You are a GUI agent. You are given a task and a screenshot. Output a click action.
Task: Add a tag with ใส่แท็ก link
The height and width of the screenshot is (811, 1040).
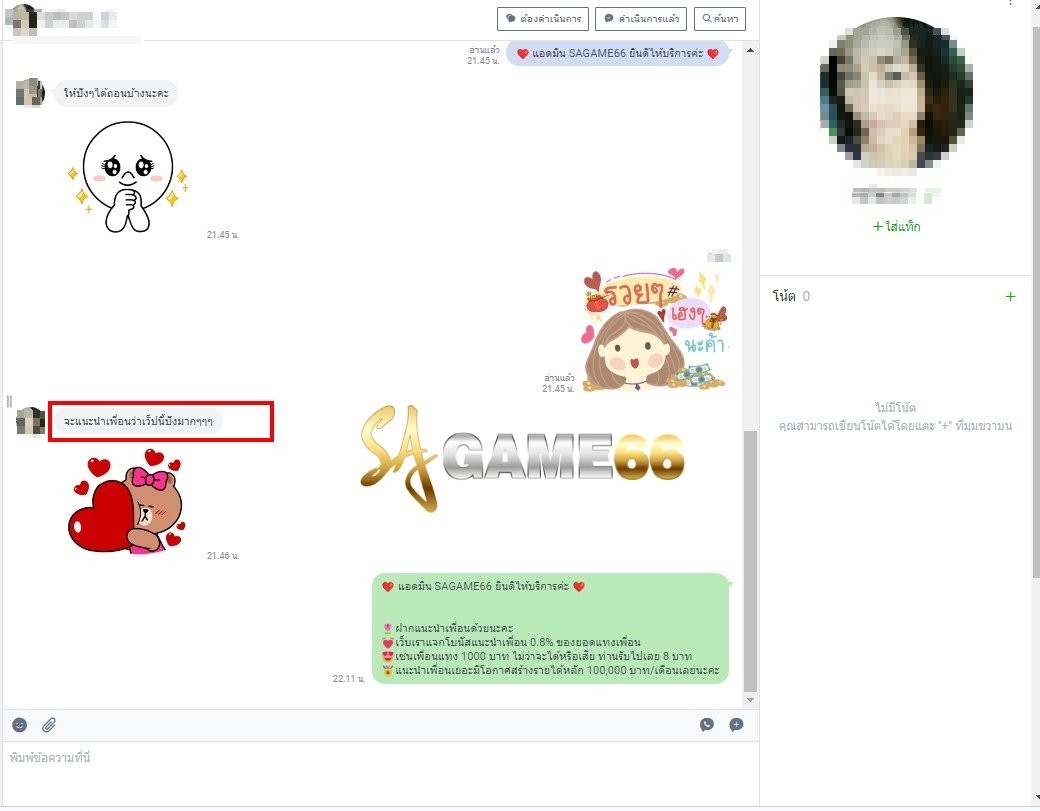pos(896,227)
